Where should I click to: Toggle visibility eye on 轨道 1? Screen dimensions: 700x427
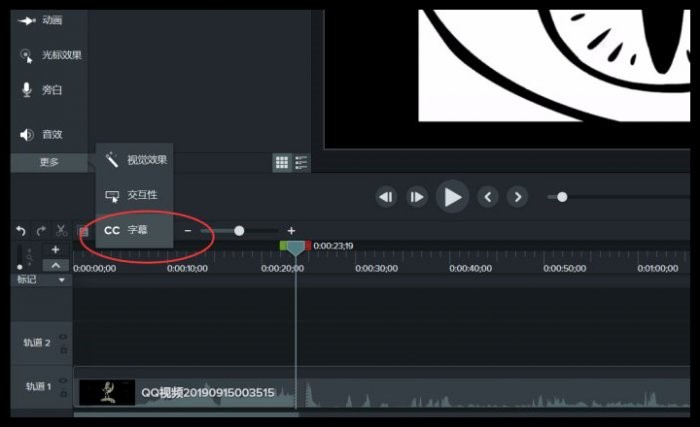63,381
